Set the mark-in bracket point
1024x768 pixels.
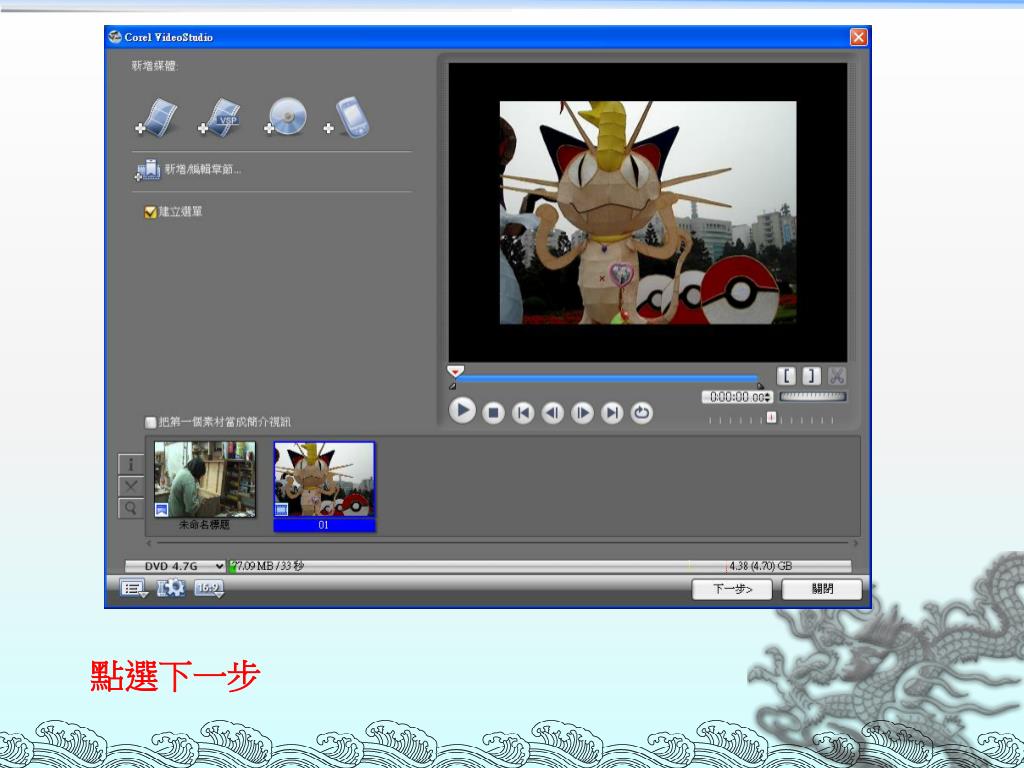pyautogui.click(x=786, y=376)
